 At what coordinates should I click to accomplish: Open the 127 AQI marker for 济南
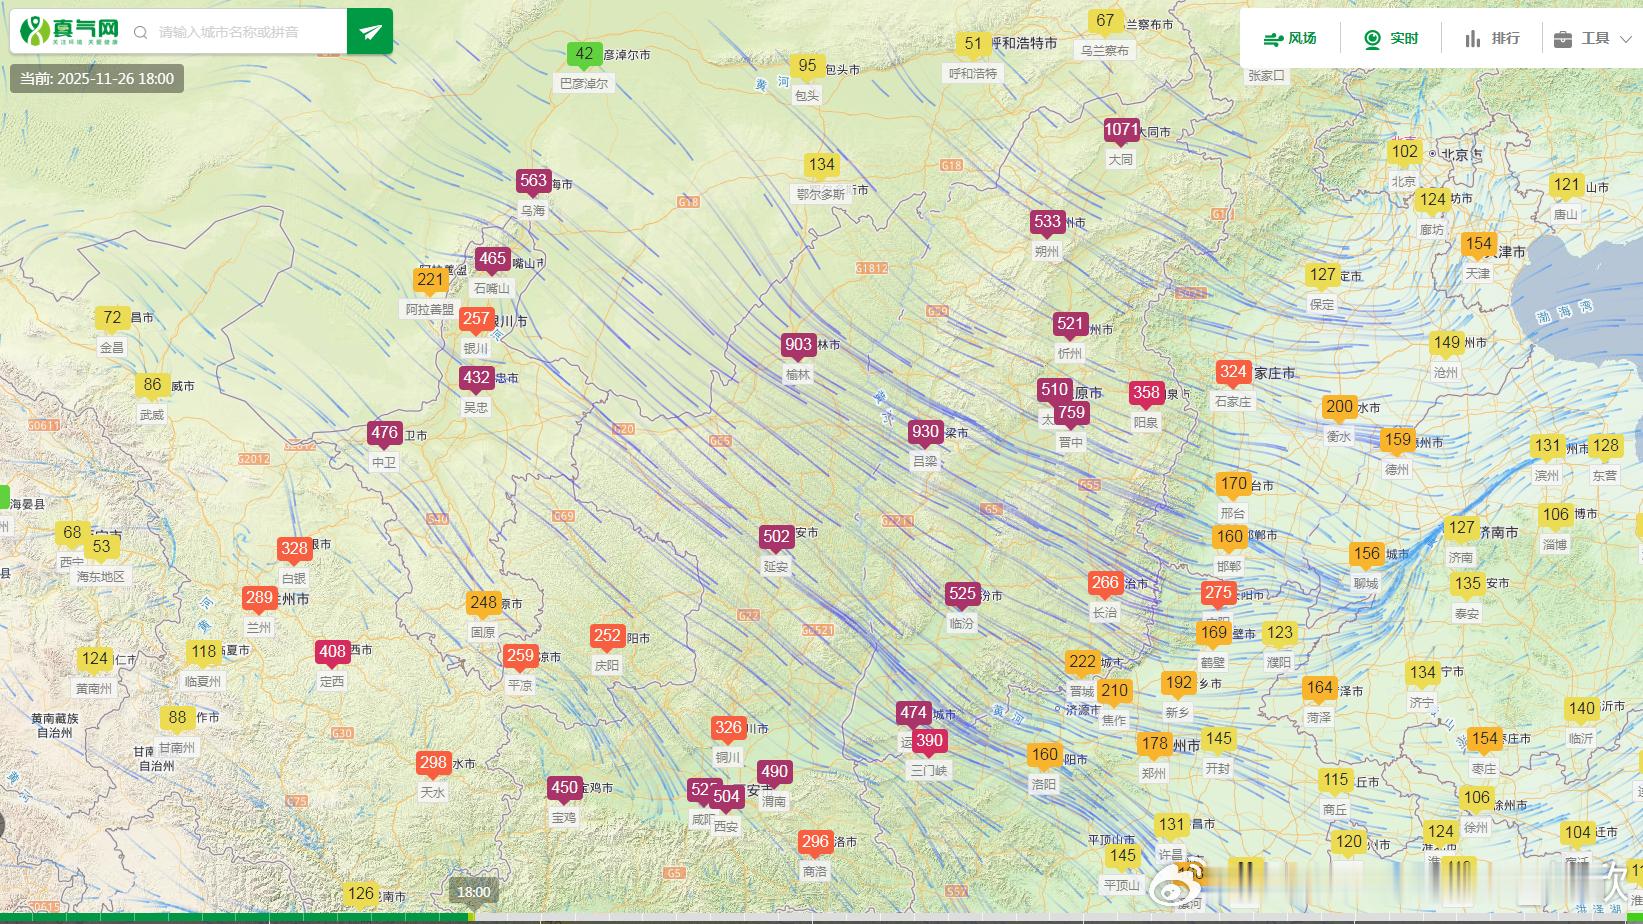1461,529
